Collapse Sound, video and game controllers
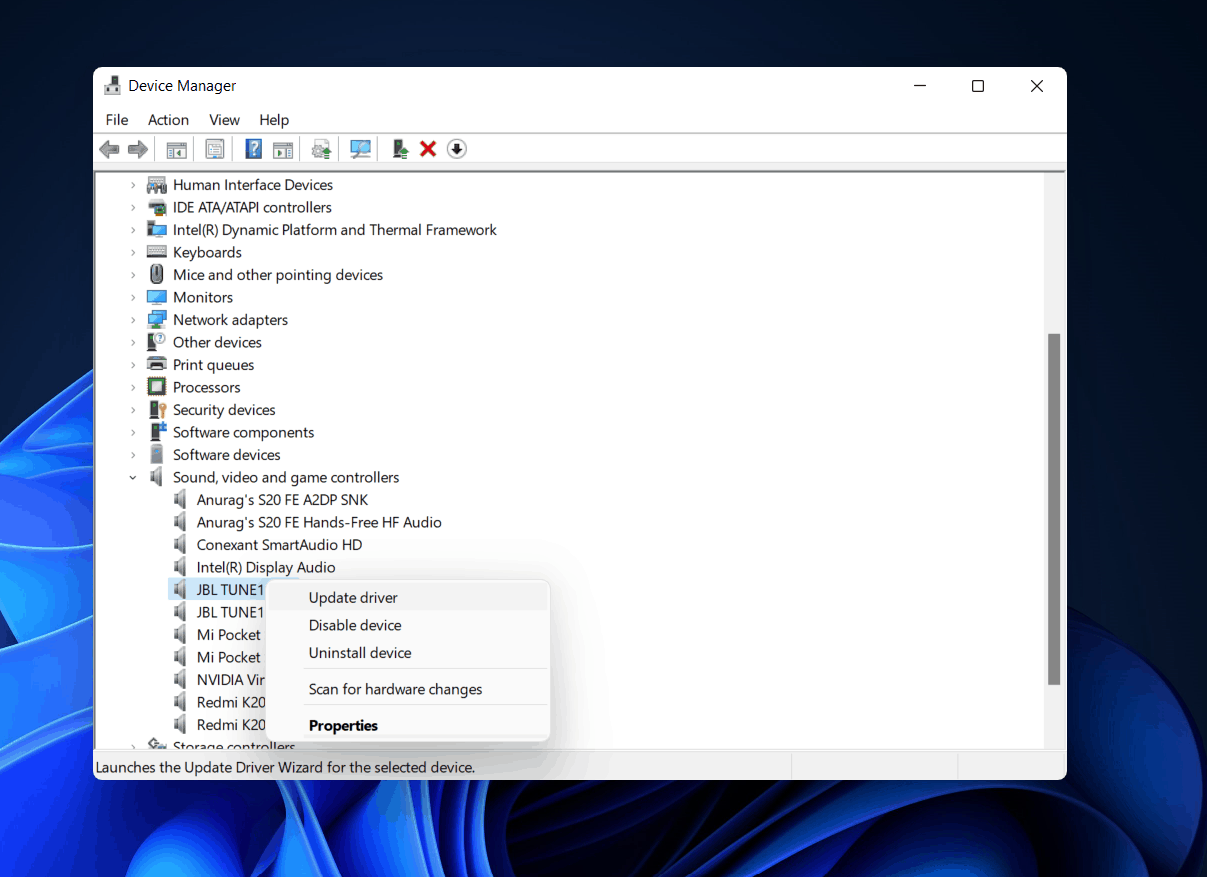Screen dimensions: 1207x877 (x=133, y=478)
